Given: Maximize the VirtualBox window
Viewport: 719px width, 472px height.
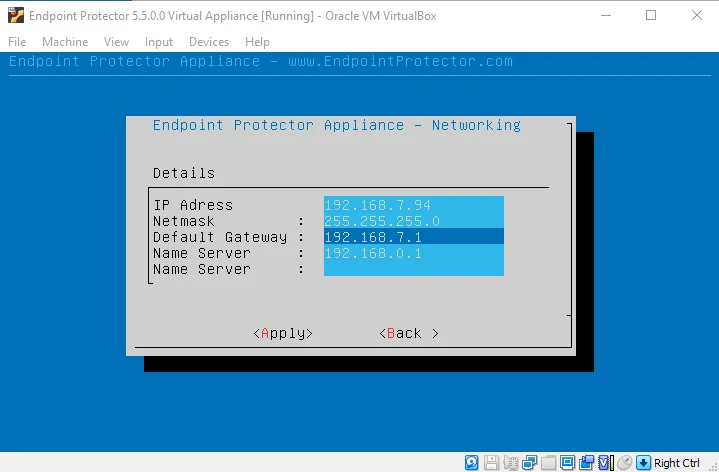Looking at the screenshot, I should (x=651, y=15).
